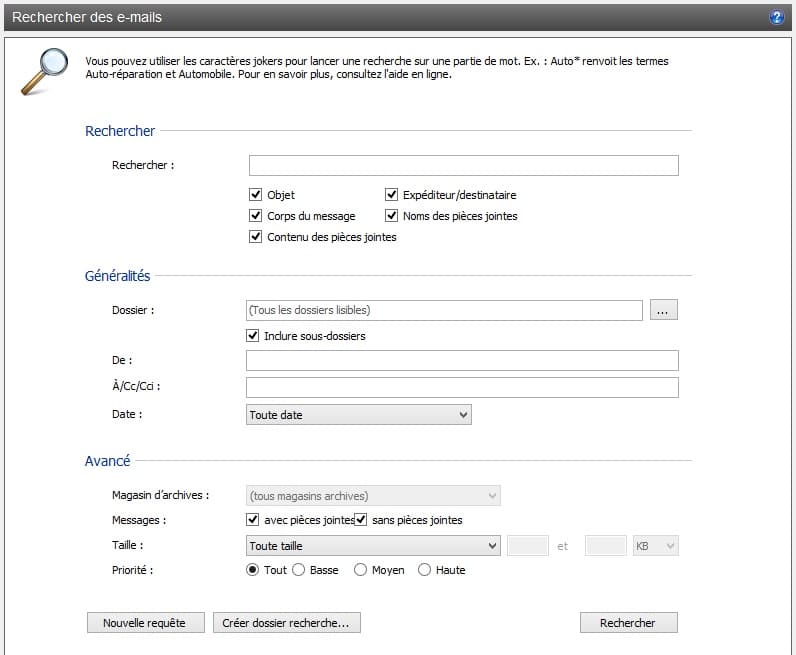Image resolution: width=796 pixels, height=655 pixels.
Task: Open the Magasin d'archives dropdown
Action: 373,496
